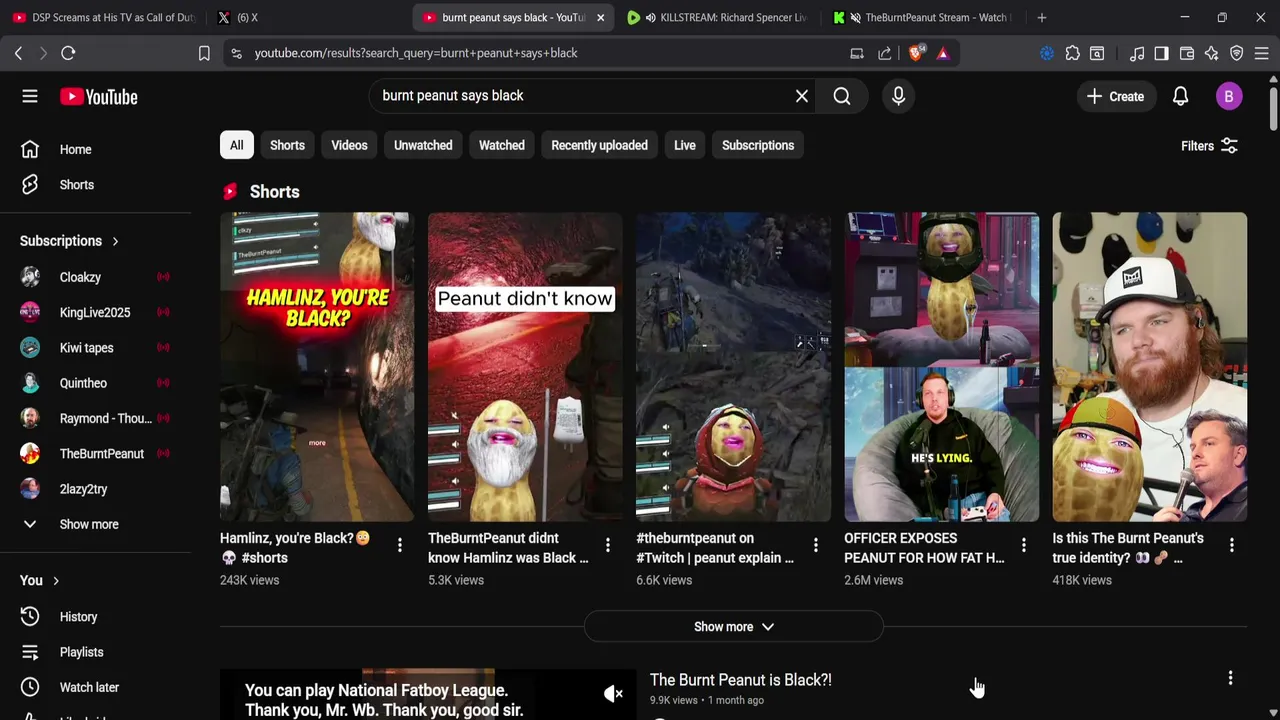Click the YouTube logo
Screen dimensions: 1280x720
tap(98, 96)
